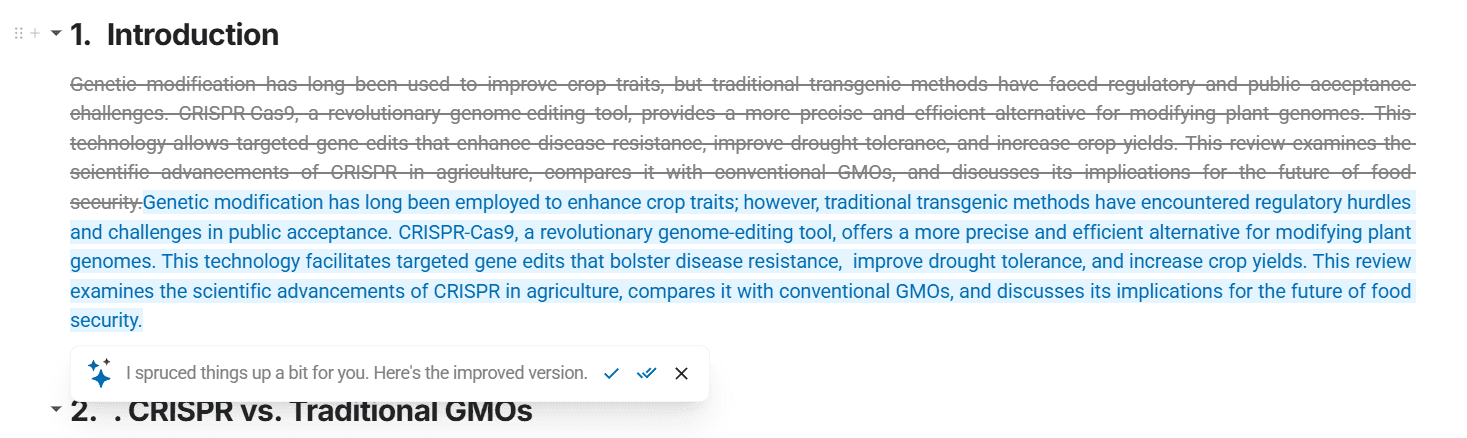1467x438 pixels.
Task: Accept the suggestion with the single checkmark
Action: pyautogui.click(x=612, y=373)
